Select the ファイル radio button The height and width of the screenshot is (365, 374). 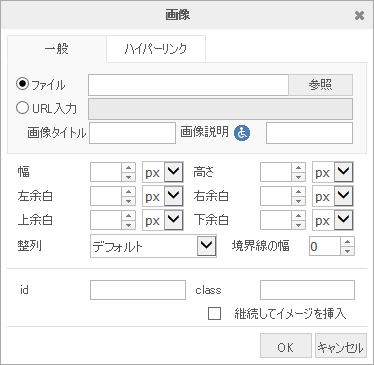(22, 84)
